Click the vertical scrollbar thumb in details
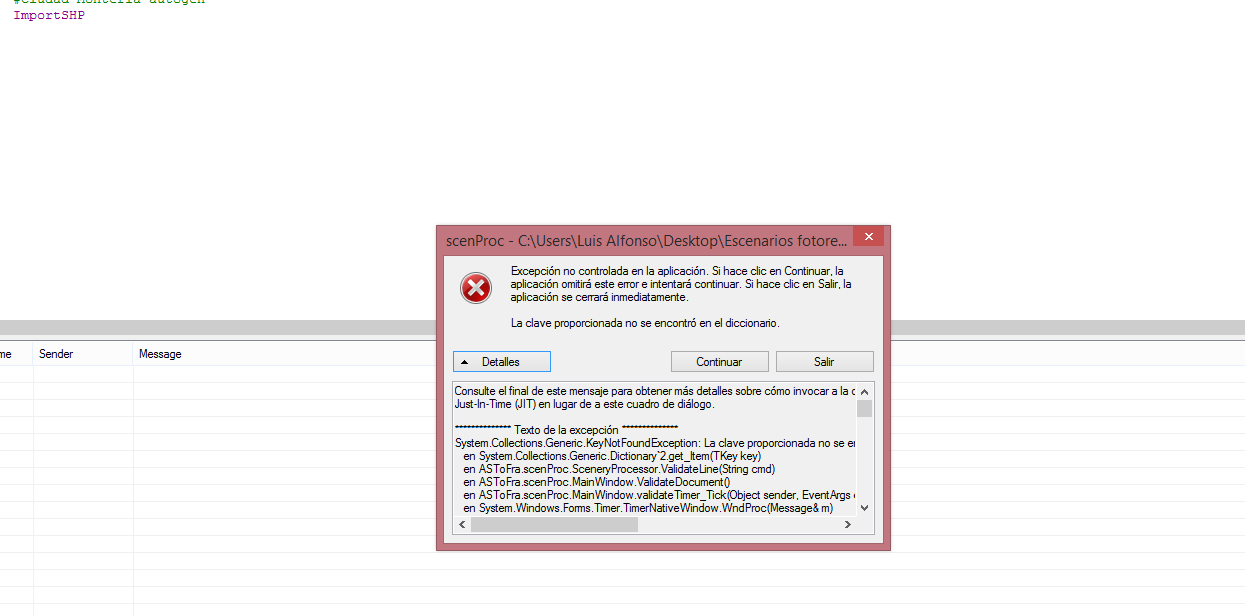The height and width of the screenshot is (616, 1245). click(x=864, y=408)
